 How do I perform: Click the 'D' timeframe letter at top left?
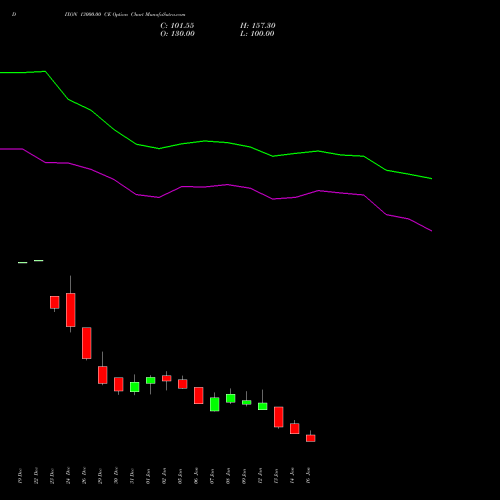[x=14, y=15]
